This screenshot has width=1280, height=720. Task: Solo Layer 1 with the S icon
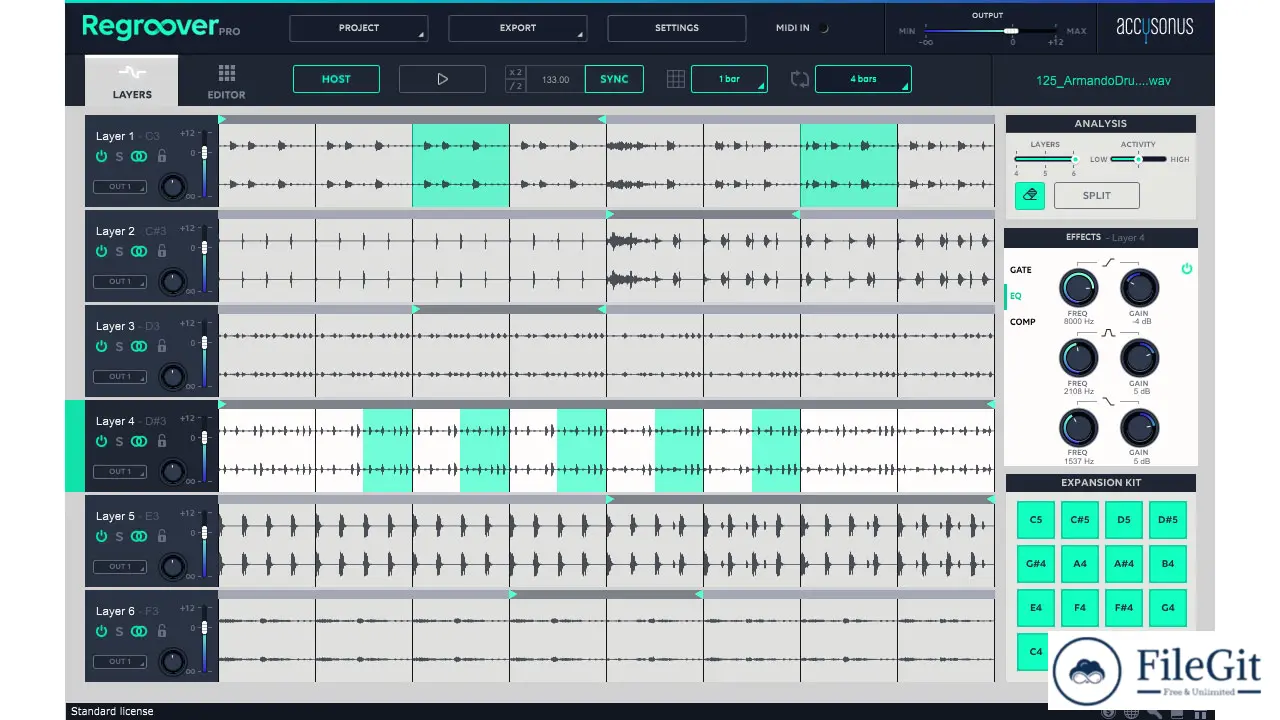click(x=119, y=156)
